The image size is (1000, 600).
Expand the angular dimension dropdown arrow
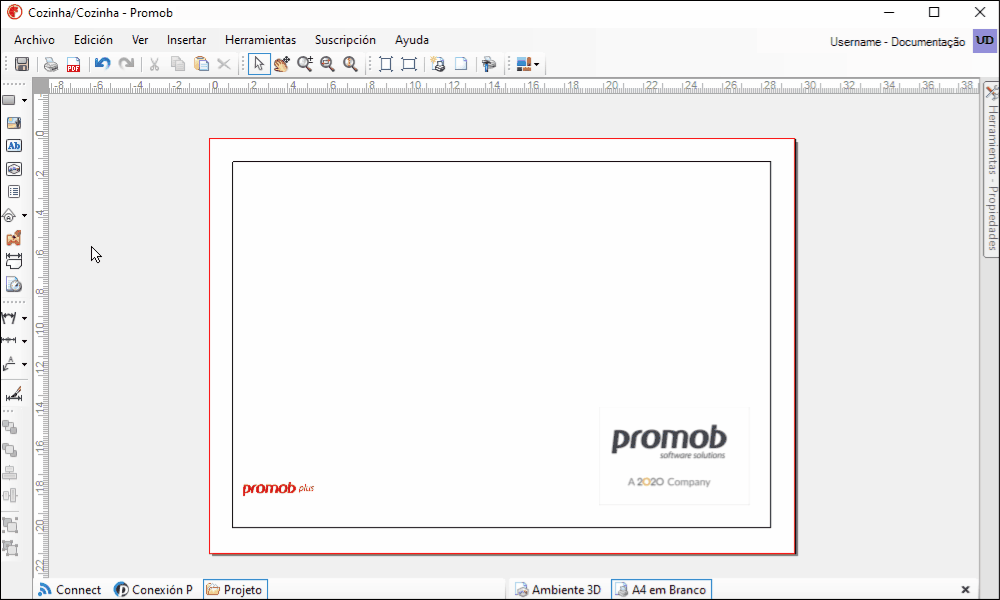tap(24, 318)
